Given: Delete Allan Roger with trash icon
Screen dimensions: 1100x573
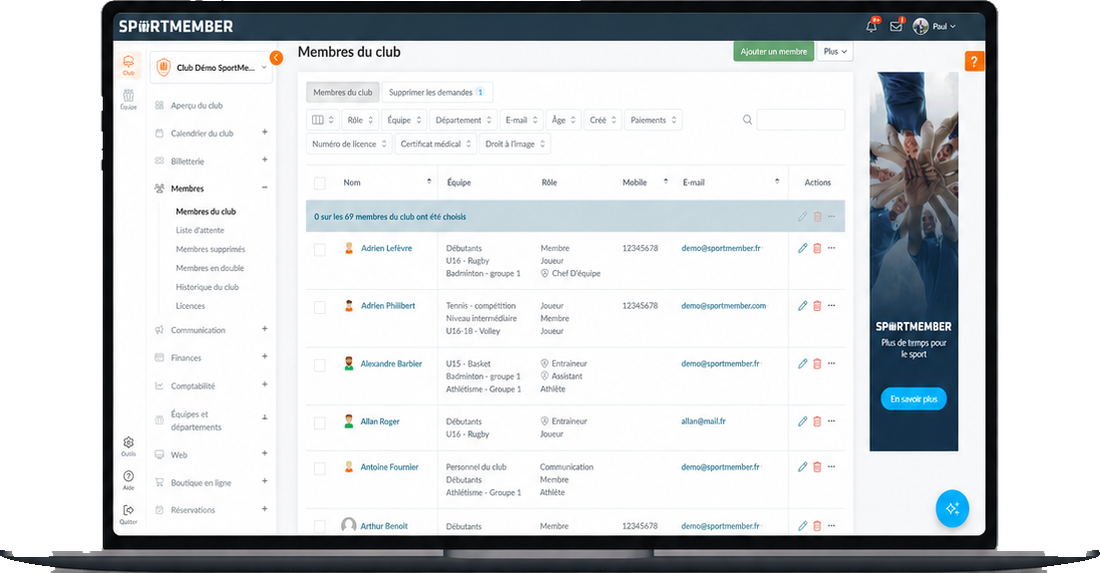Looking at the screenshot, I should point(817,422).
